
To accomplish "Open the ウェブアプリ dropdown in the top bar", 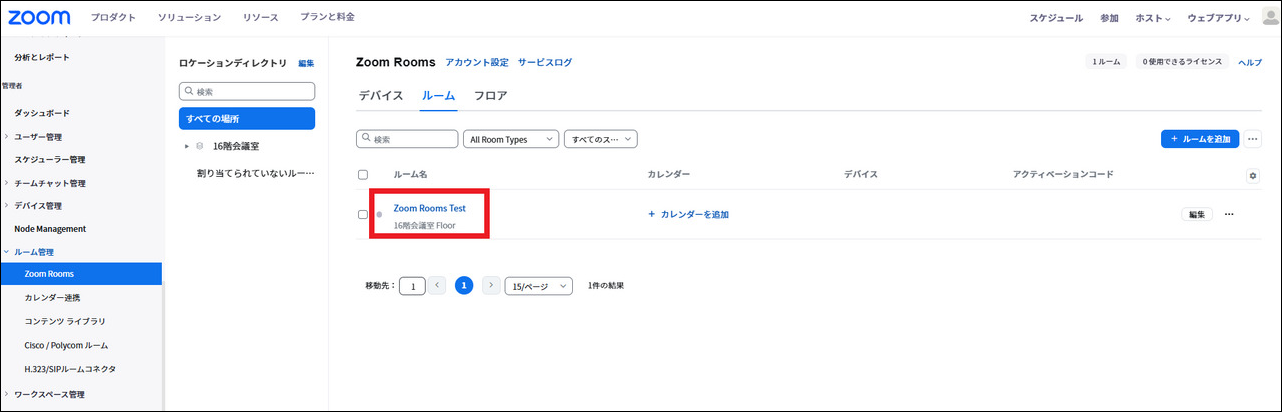I will click(1218, 18).
